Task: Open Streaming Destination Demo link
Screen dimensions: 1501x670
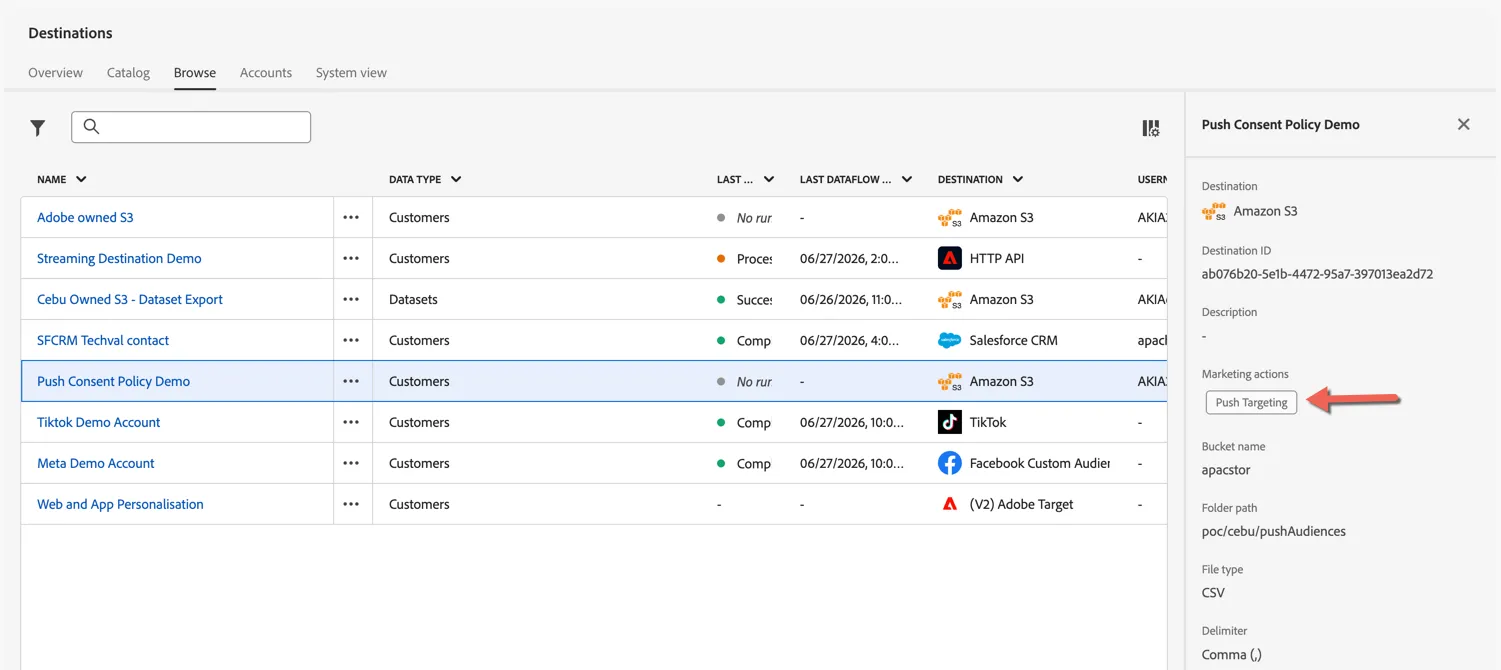Action: point(119,258)
